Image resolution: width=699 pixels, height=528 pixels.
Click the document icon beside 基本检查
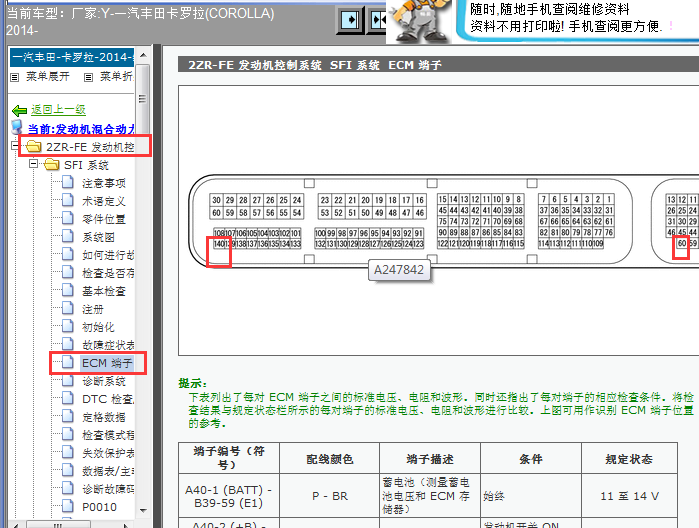point(68,290)
